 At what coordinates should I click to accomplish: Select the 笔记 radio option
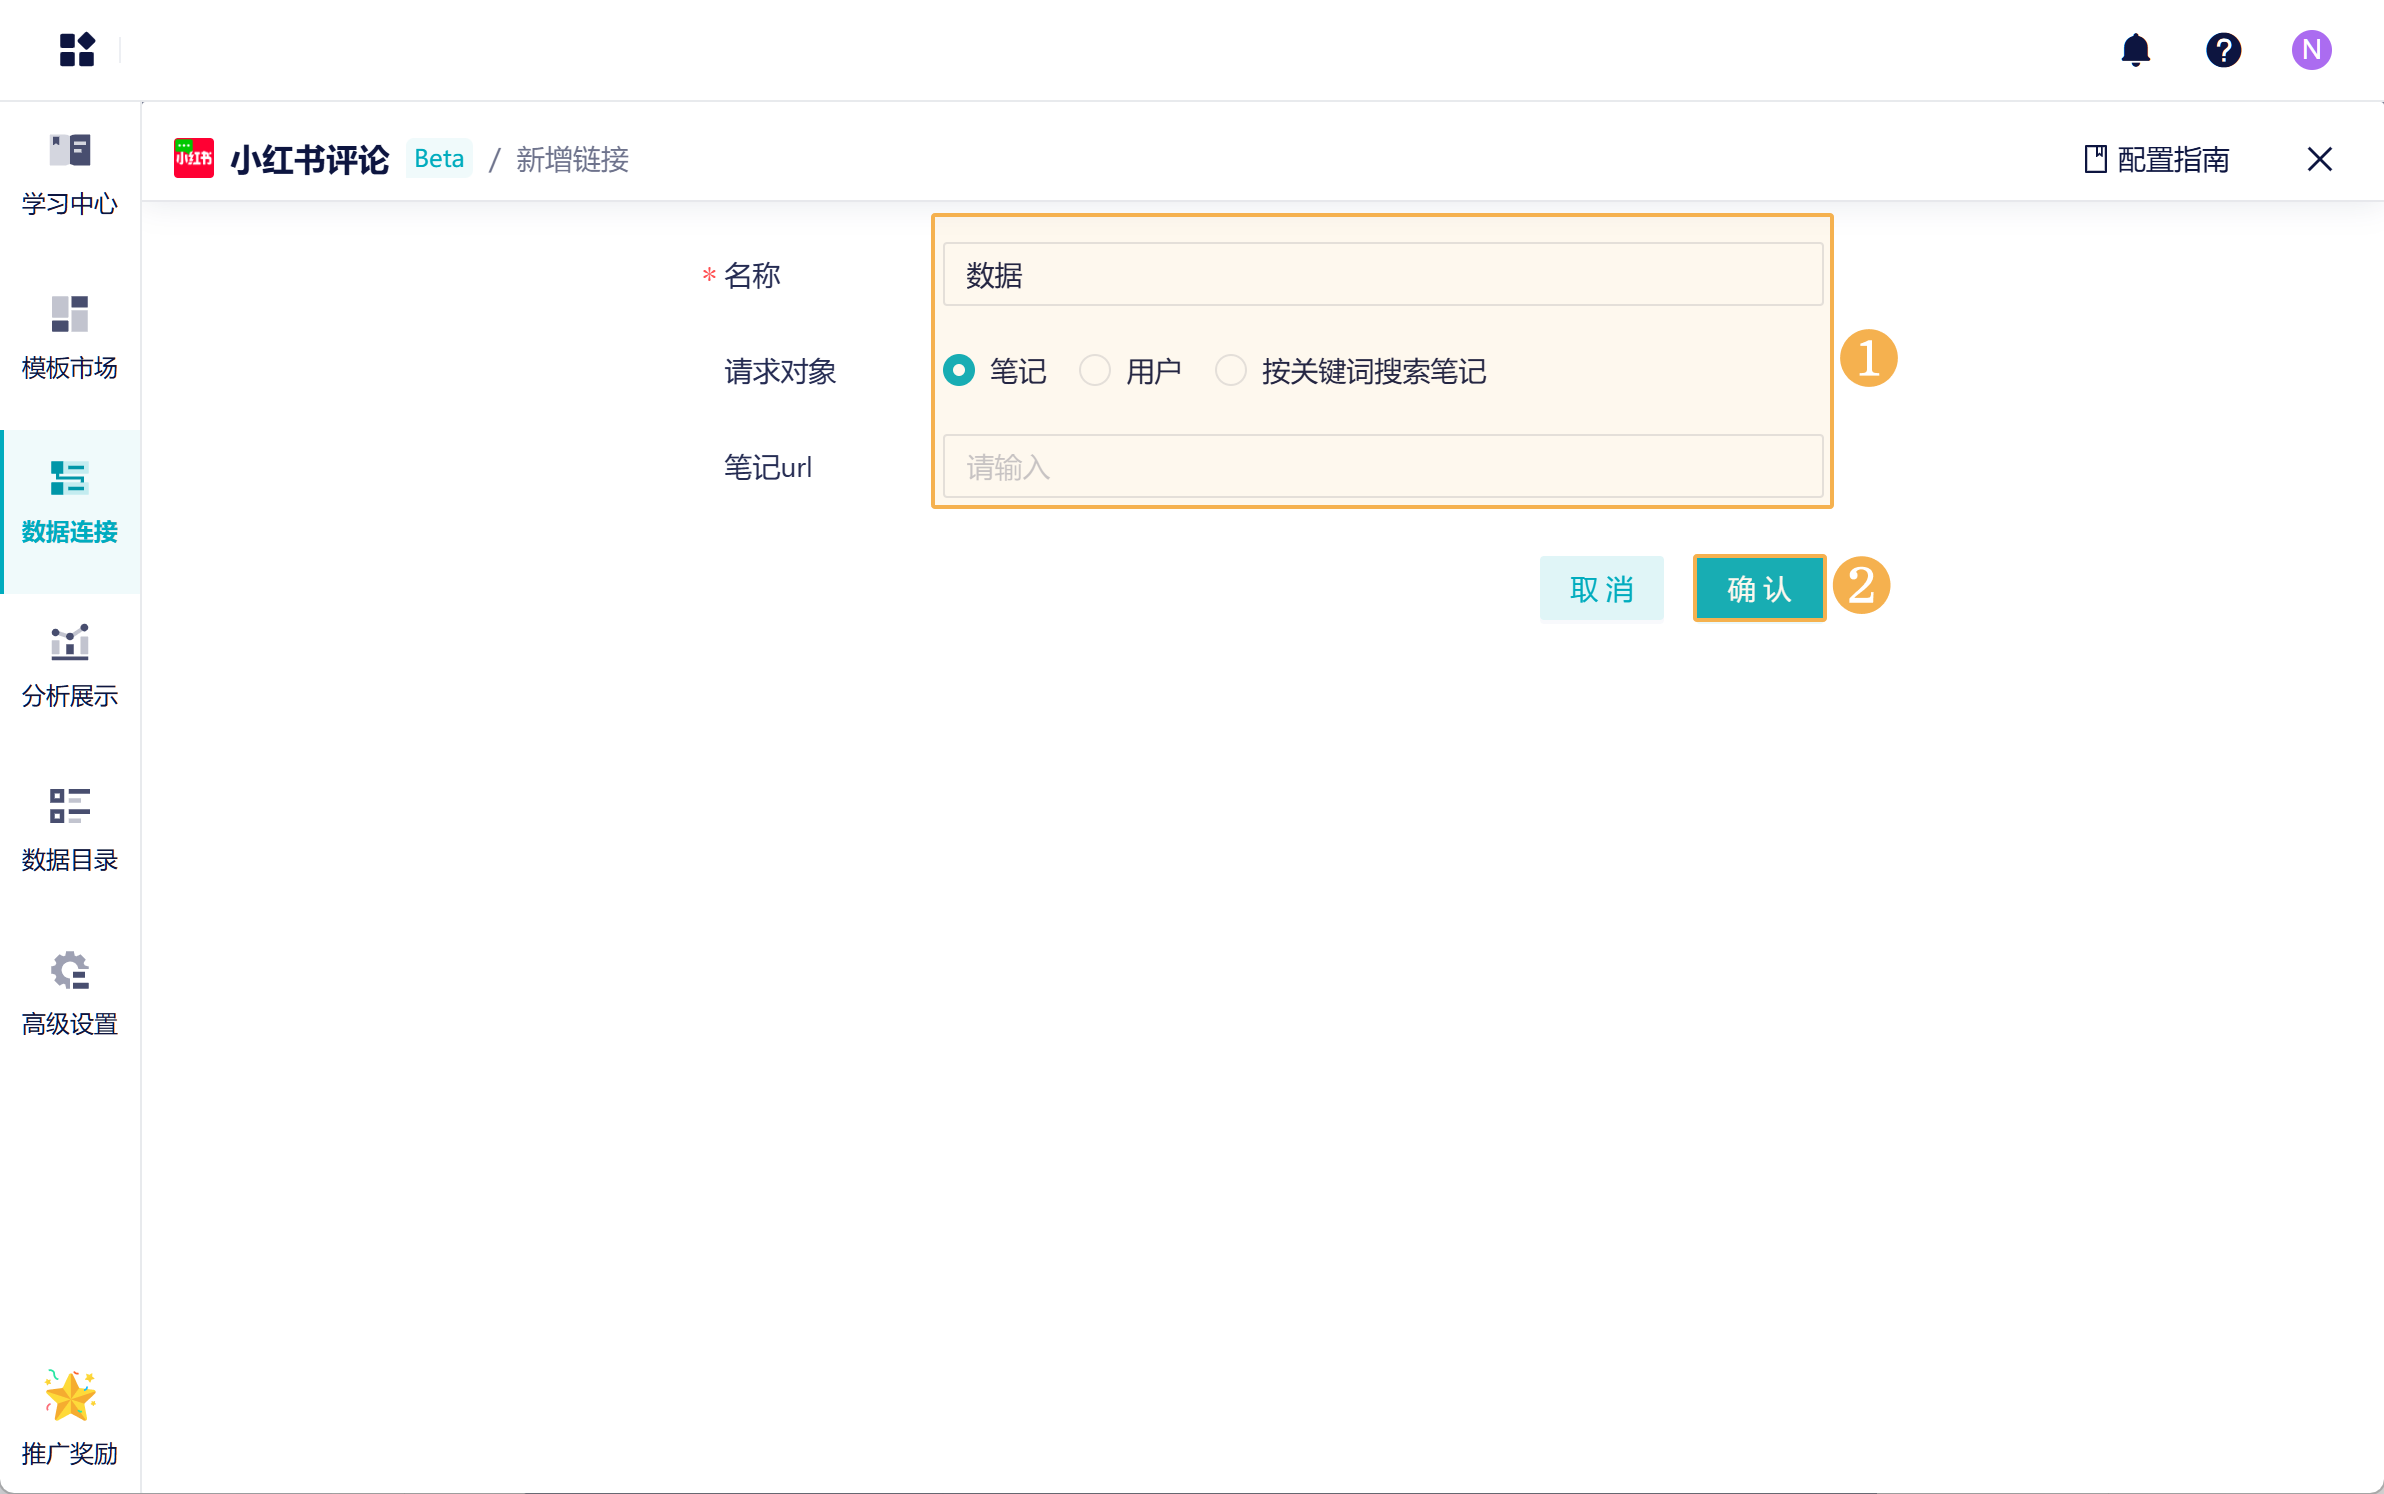tap(959, 371)
